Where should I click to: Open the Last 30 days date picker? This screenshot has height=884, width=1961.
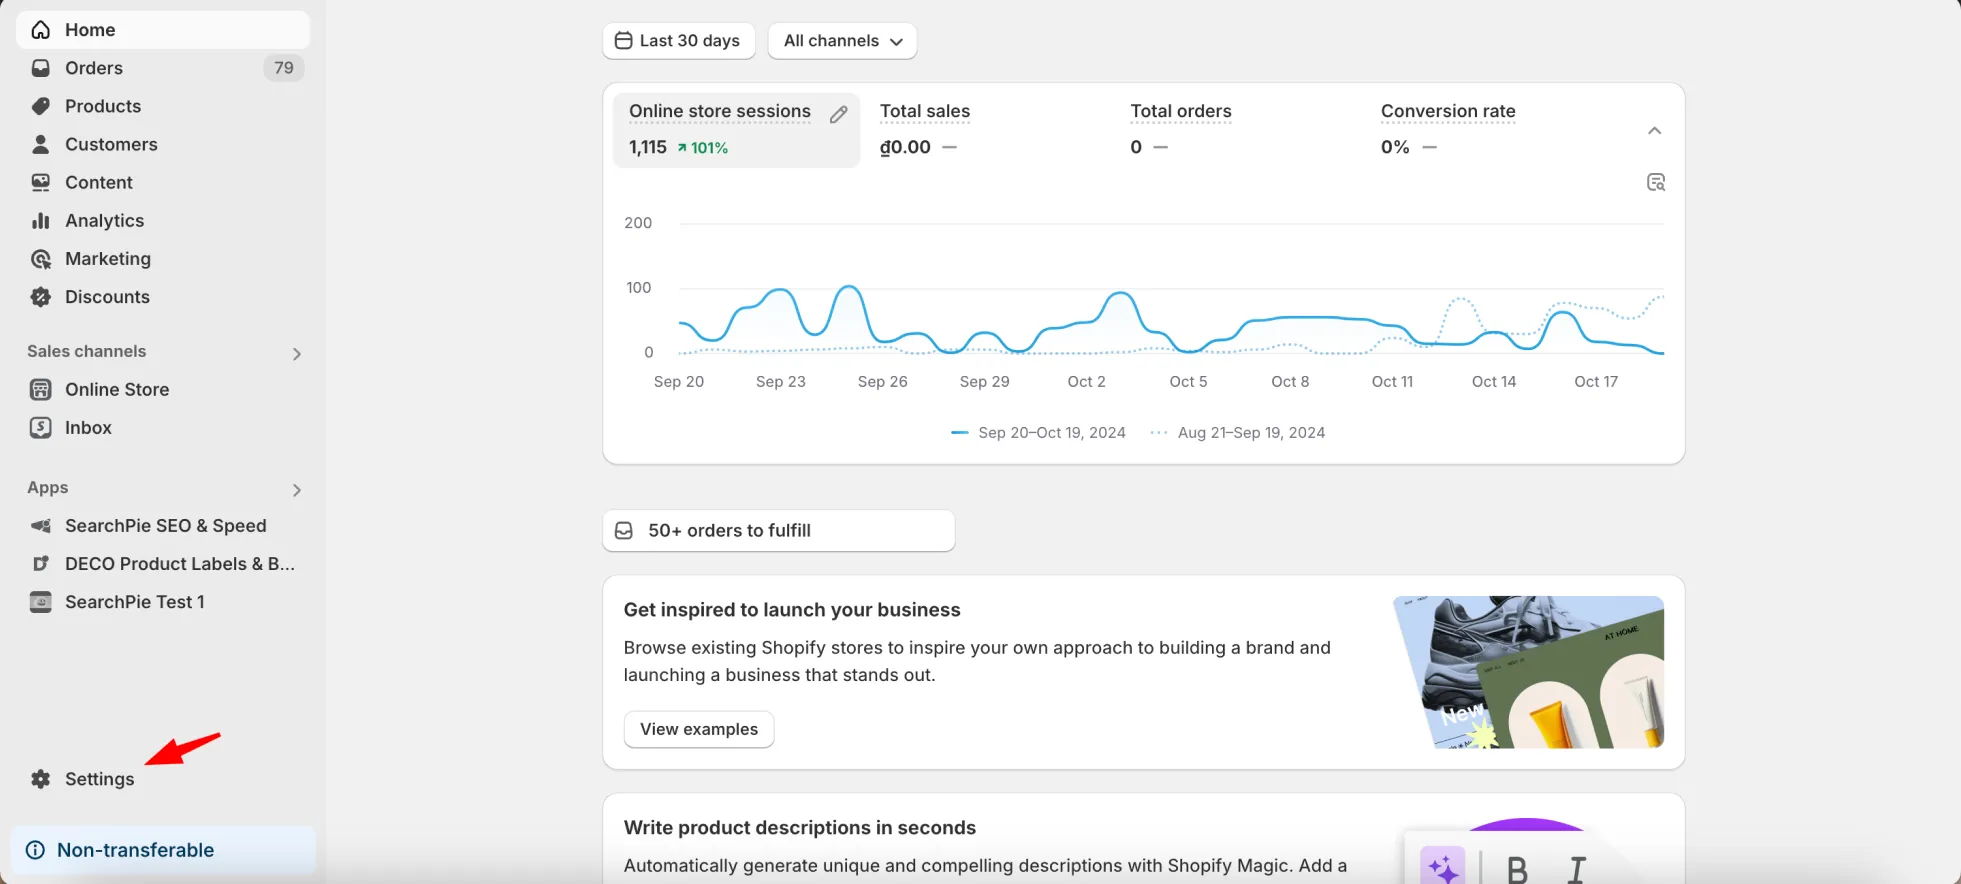pyautogui.click(x=679, y=41)
